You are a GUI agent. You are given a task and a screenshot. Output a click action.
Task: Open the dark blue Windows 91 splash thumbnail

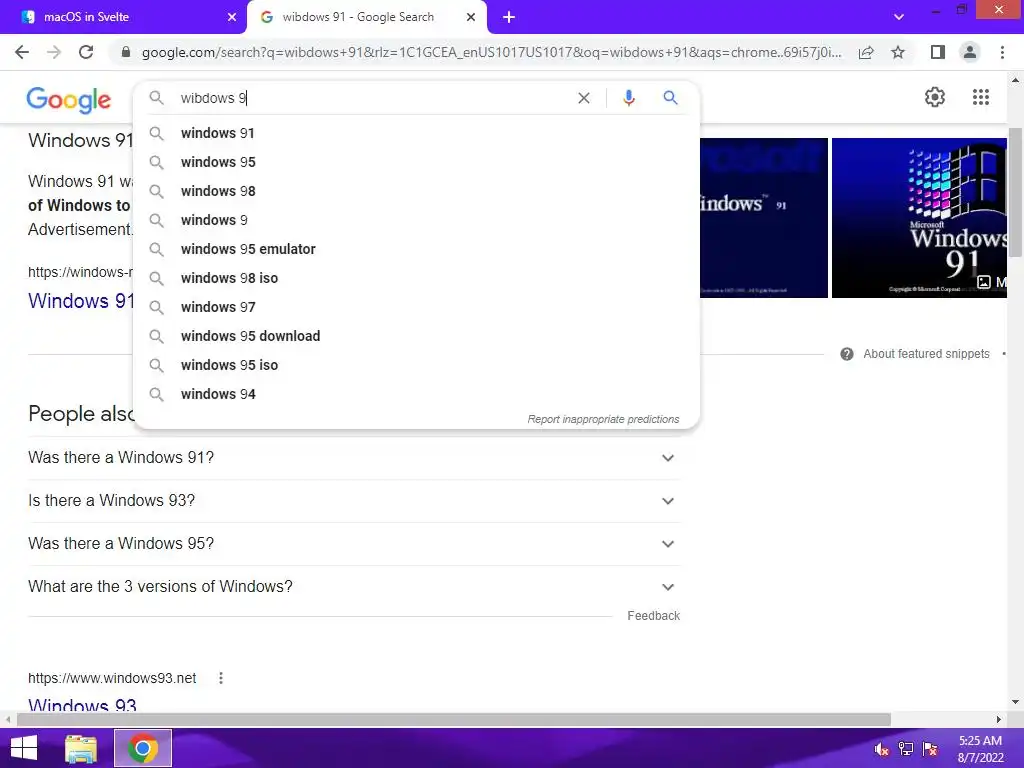(763, 218)
